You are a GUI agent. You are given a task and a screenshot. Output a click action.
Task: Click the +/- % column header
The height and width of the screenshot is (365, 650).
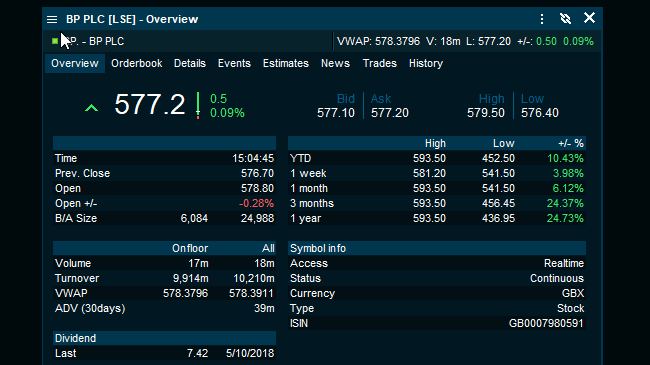(571, 144)
